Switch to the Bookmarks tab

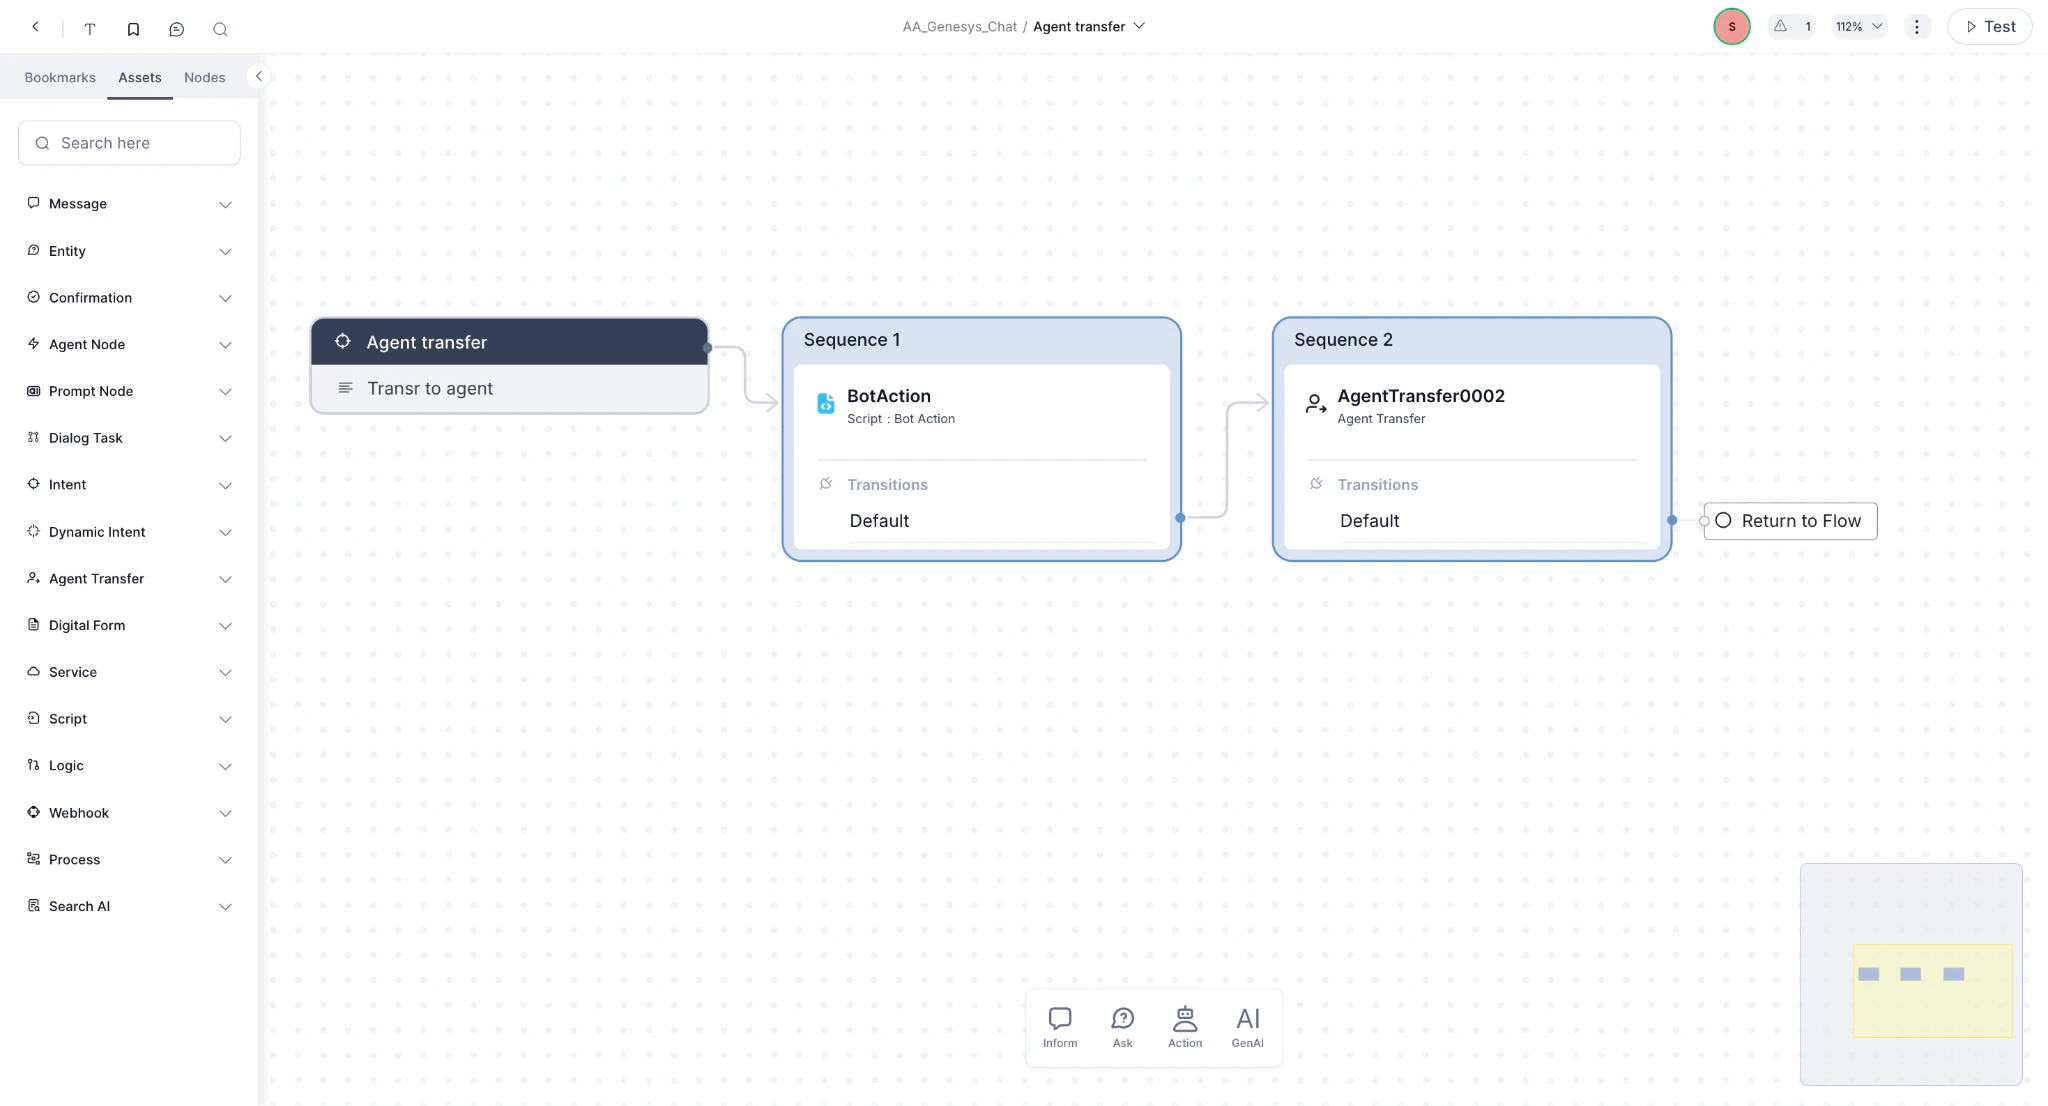(60, 77)
